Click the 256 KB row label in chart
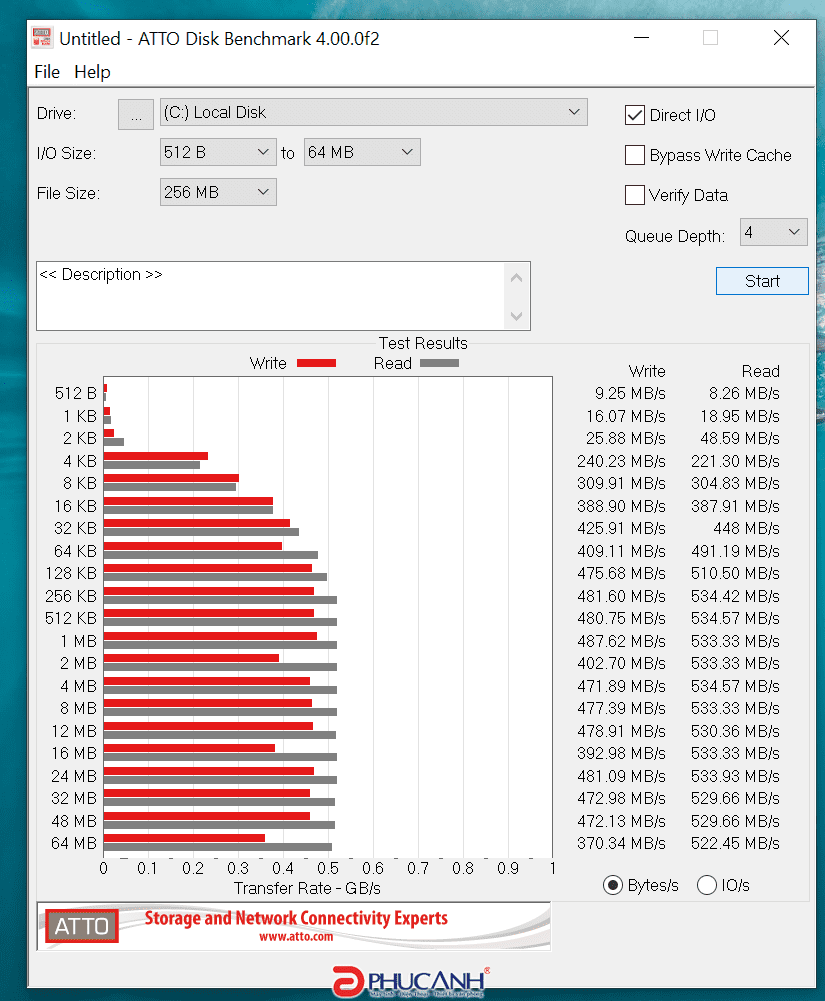825x1001 pixels. [71, 596]
